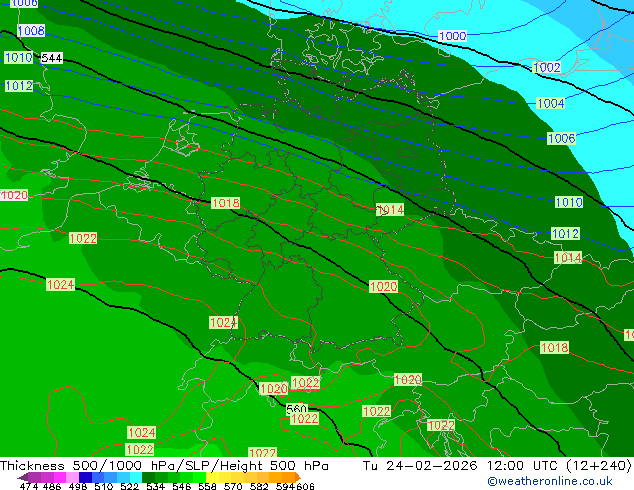Select the black 544 height label
634x490 pixels.
click(52, 58)
